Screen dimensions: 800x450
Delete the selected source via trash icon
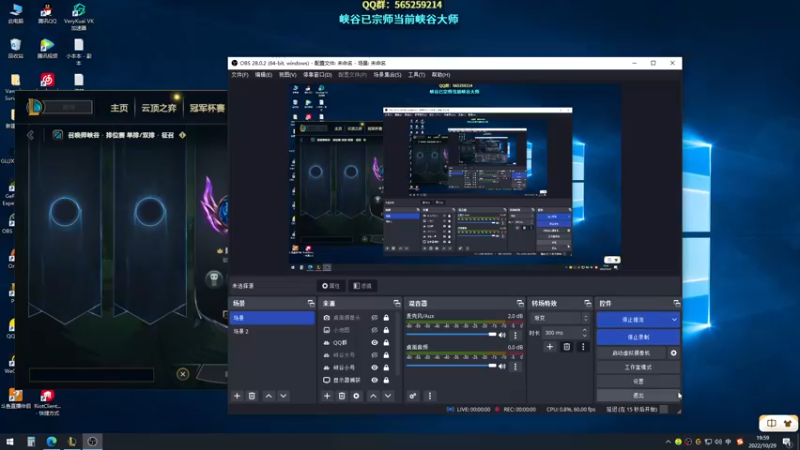(x=342, y=396)
